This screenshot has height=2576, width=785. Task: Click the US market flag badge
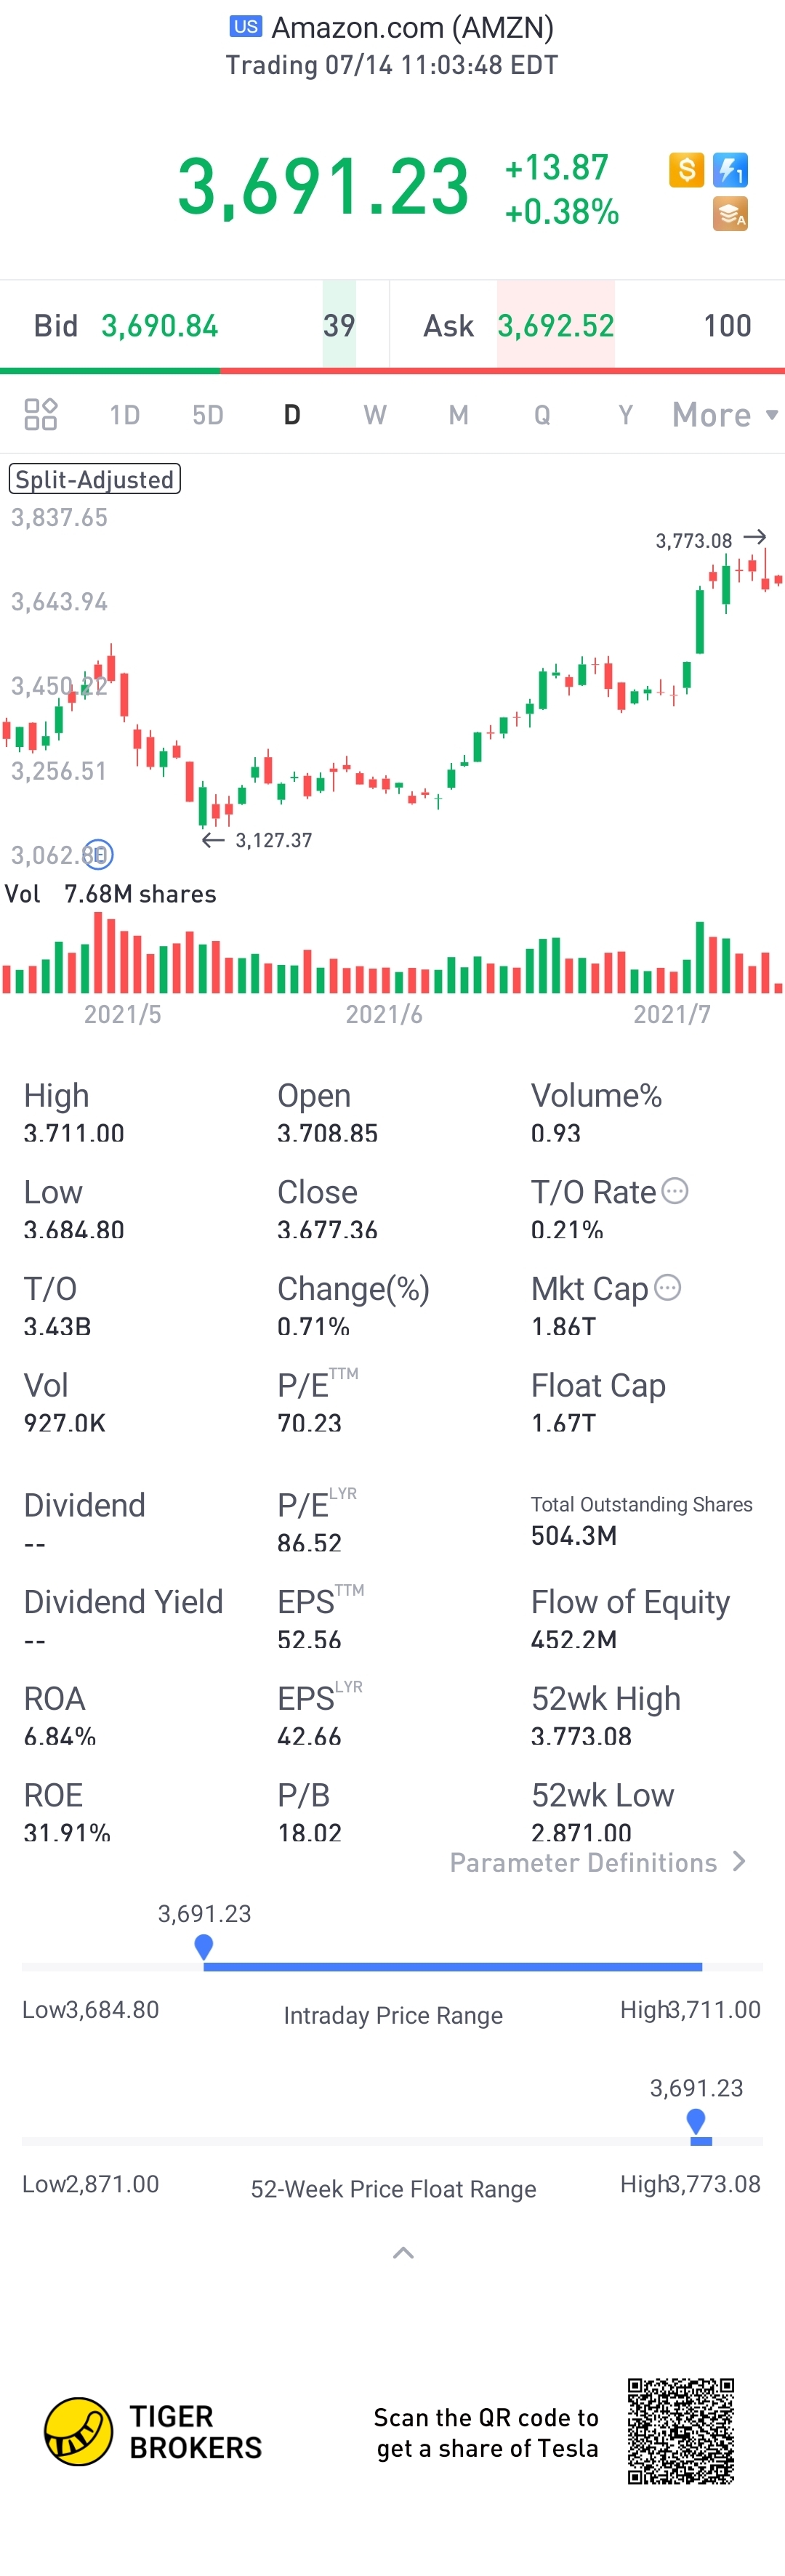246,27
